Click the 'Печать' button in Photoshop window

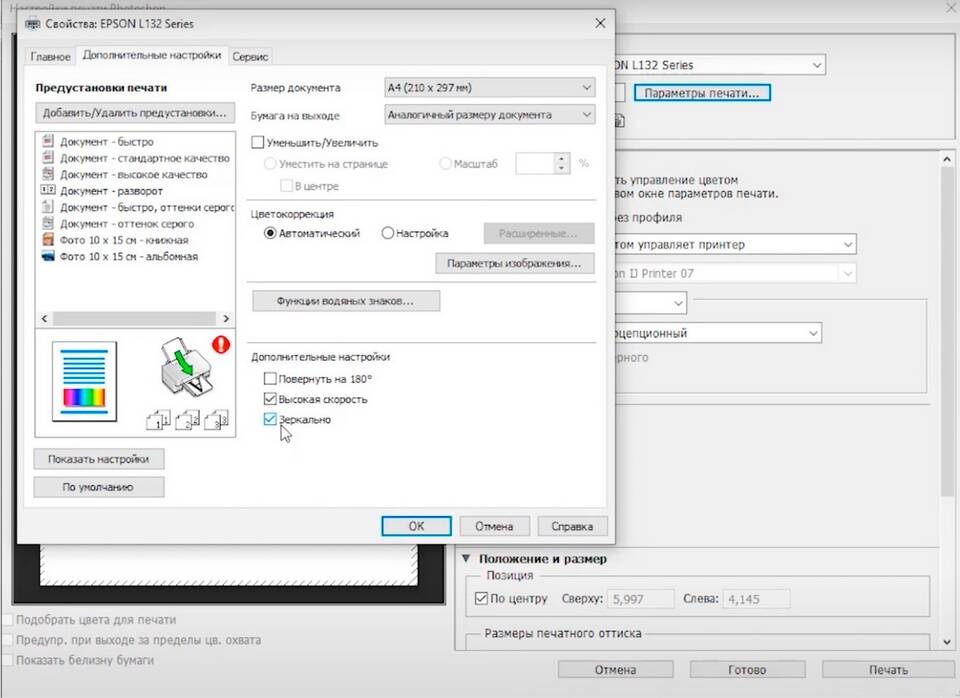(x=888, y=670)
